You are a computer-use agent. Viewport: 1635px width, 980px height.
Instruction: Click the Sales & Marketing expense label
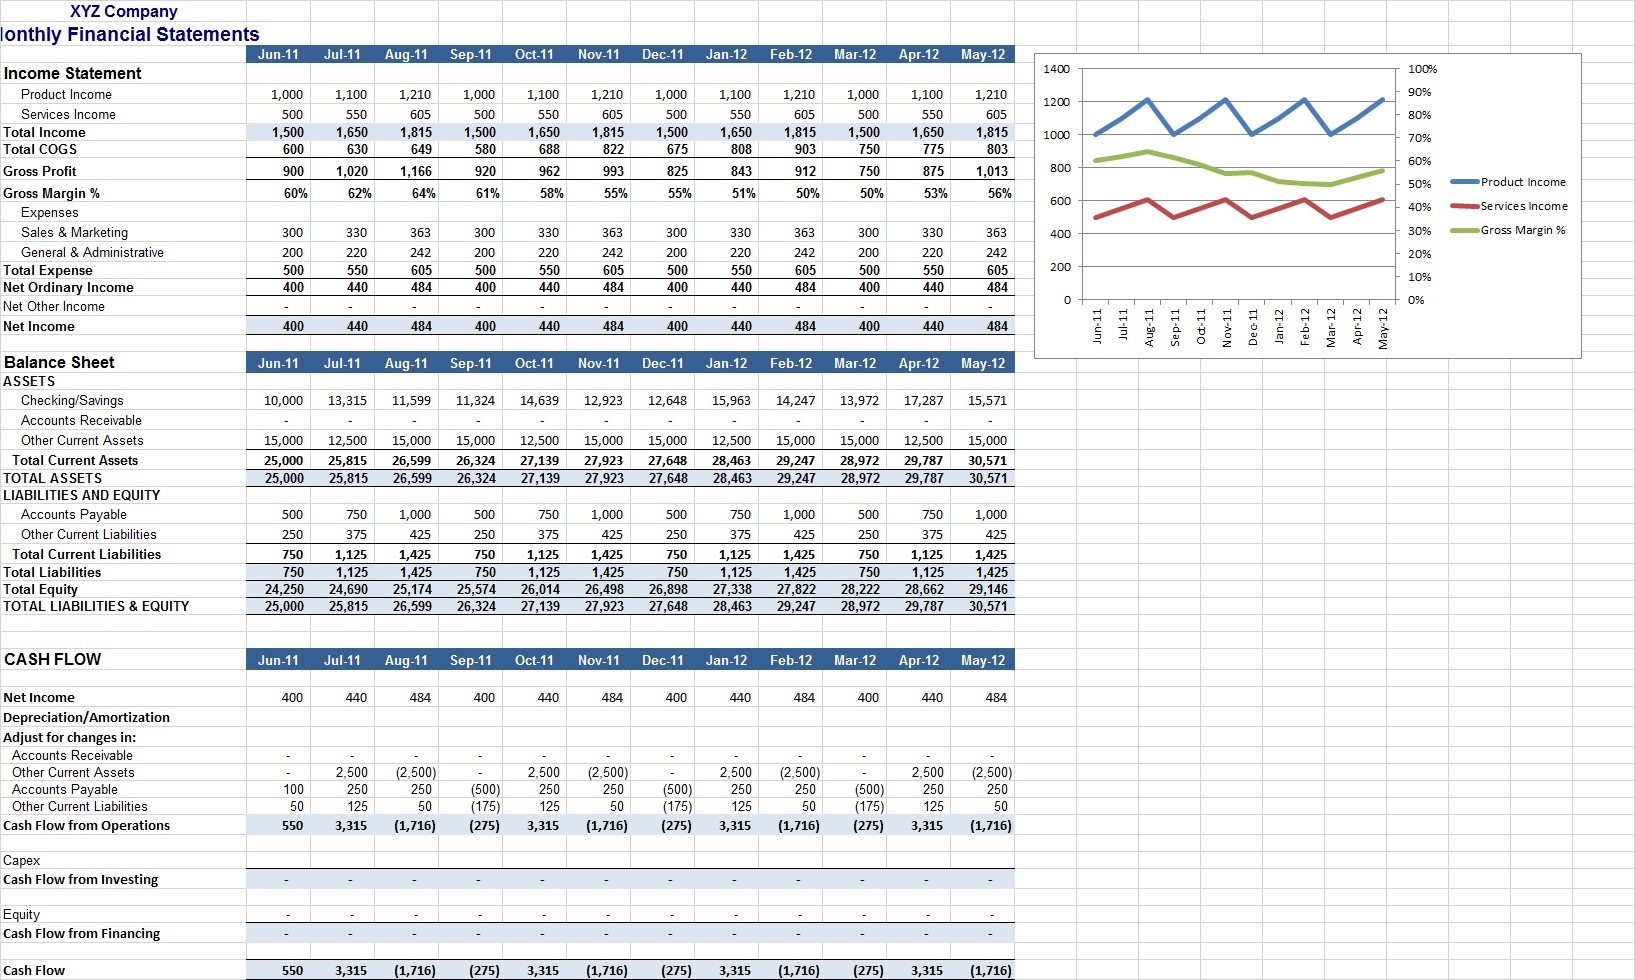74,233
